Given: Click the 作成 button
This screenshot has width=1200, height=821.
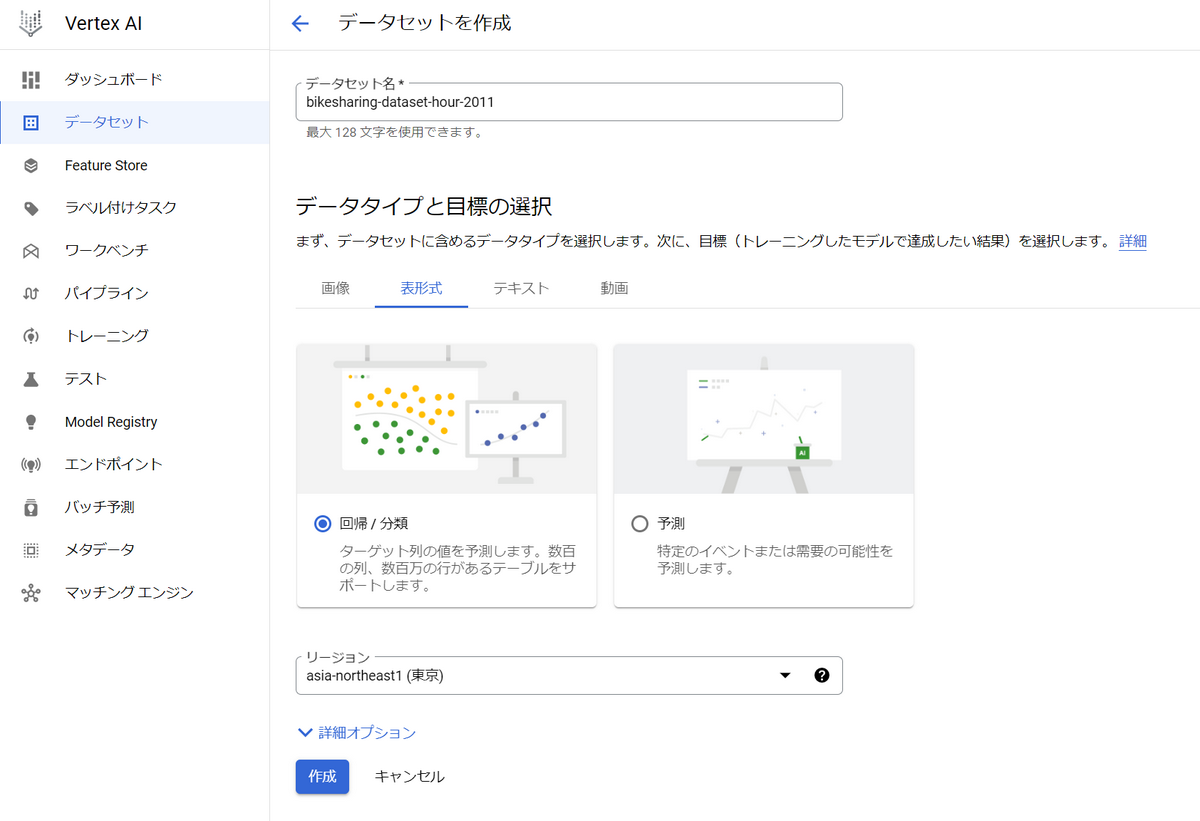Looking at the screenshot, I should click(322, 777).
